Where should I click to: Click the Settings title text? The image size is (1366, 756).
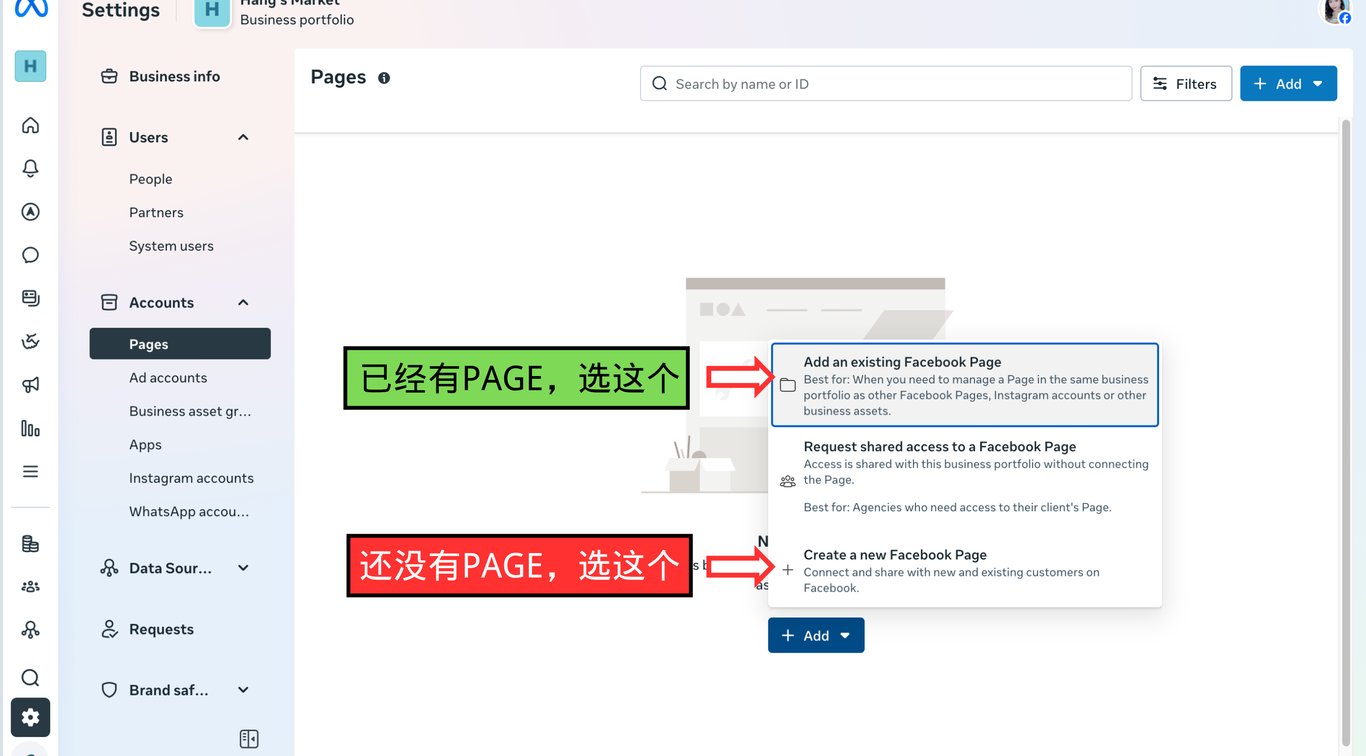[x=121, y=10]
